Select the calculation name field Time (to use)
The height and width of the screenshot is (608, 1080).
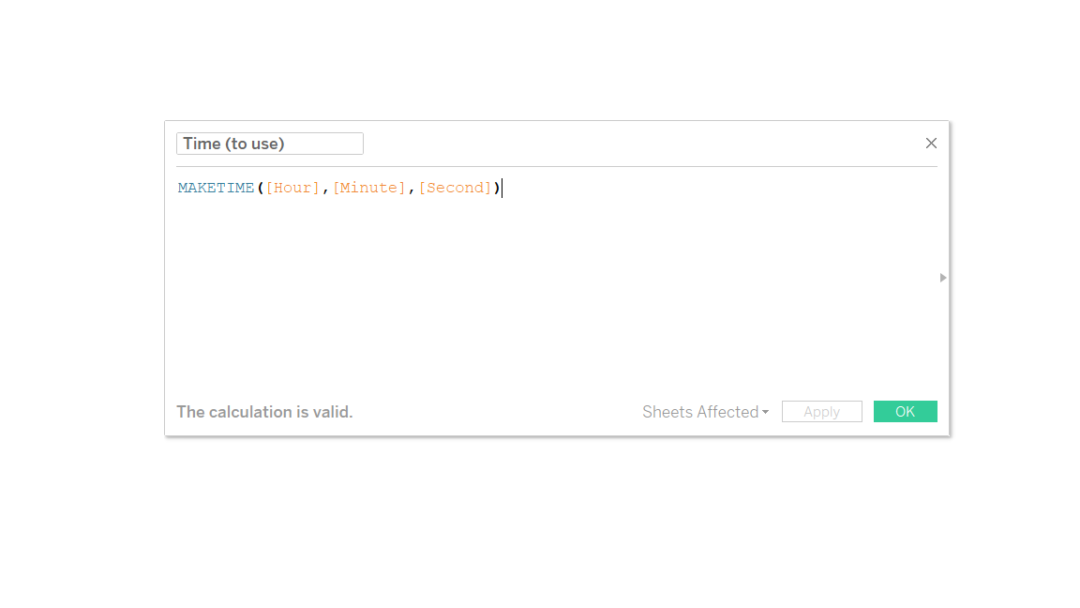268,143
